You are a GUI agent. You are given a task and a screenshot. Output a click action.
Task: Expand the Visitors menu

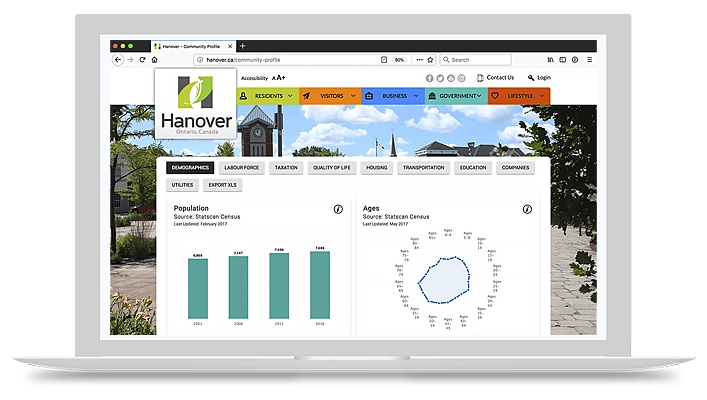pyautogui.click(x=330, y=96)
